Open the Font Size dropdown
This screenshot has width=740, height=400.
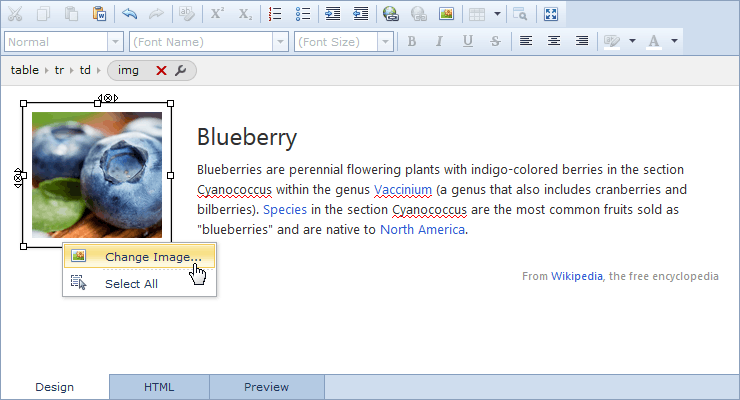click(x=384, y=41)
